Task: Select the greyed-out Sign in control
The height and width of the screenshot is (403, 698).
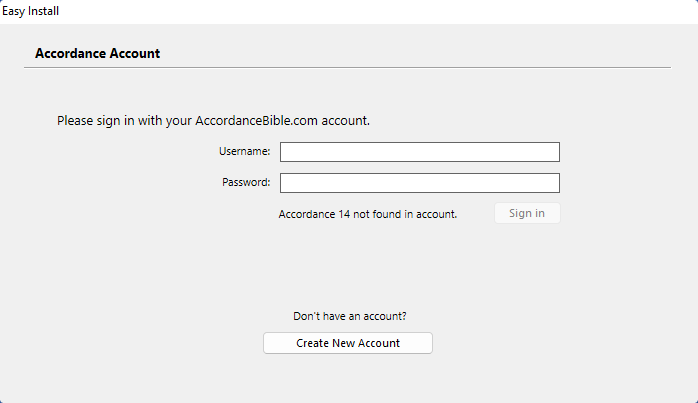Action: click(527, 213)
